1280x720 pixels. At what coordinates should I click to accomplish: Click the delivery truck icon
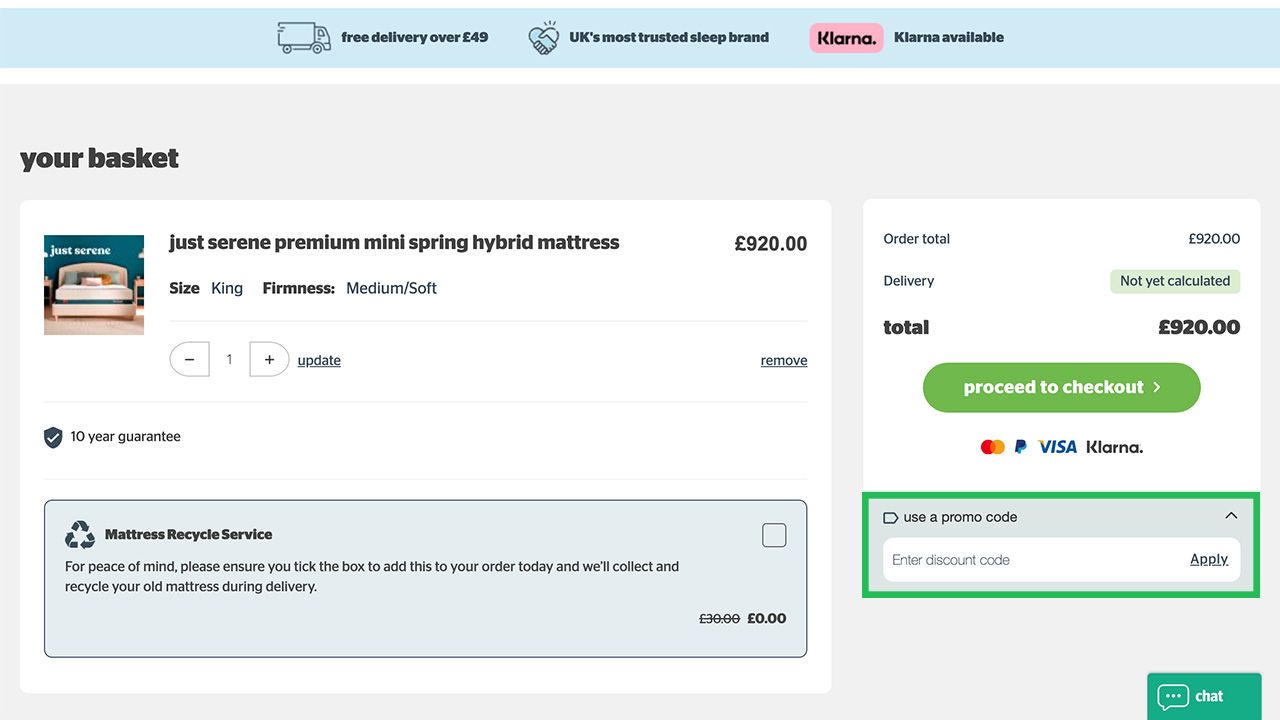click(x=304, y=38)
